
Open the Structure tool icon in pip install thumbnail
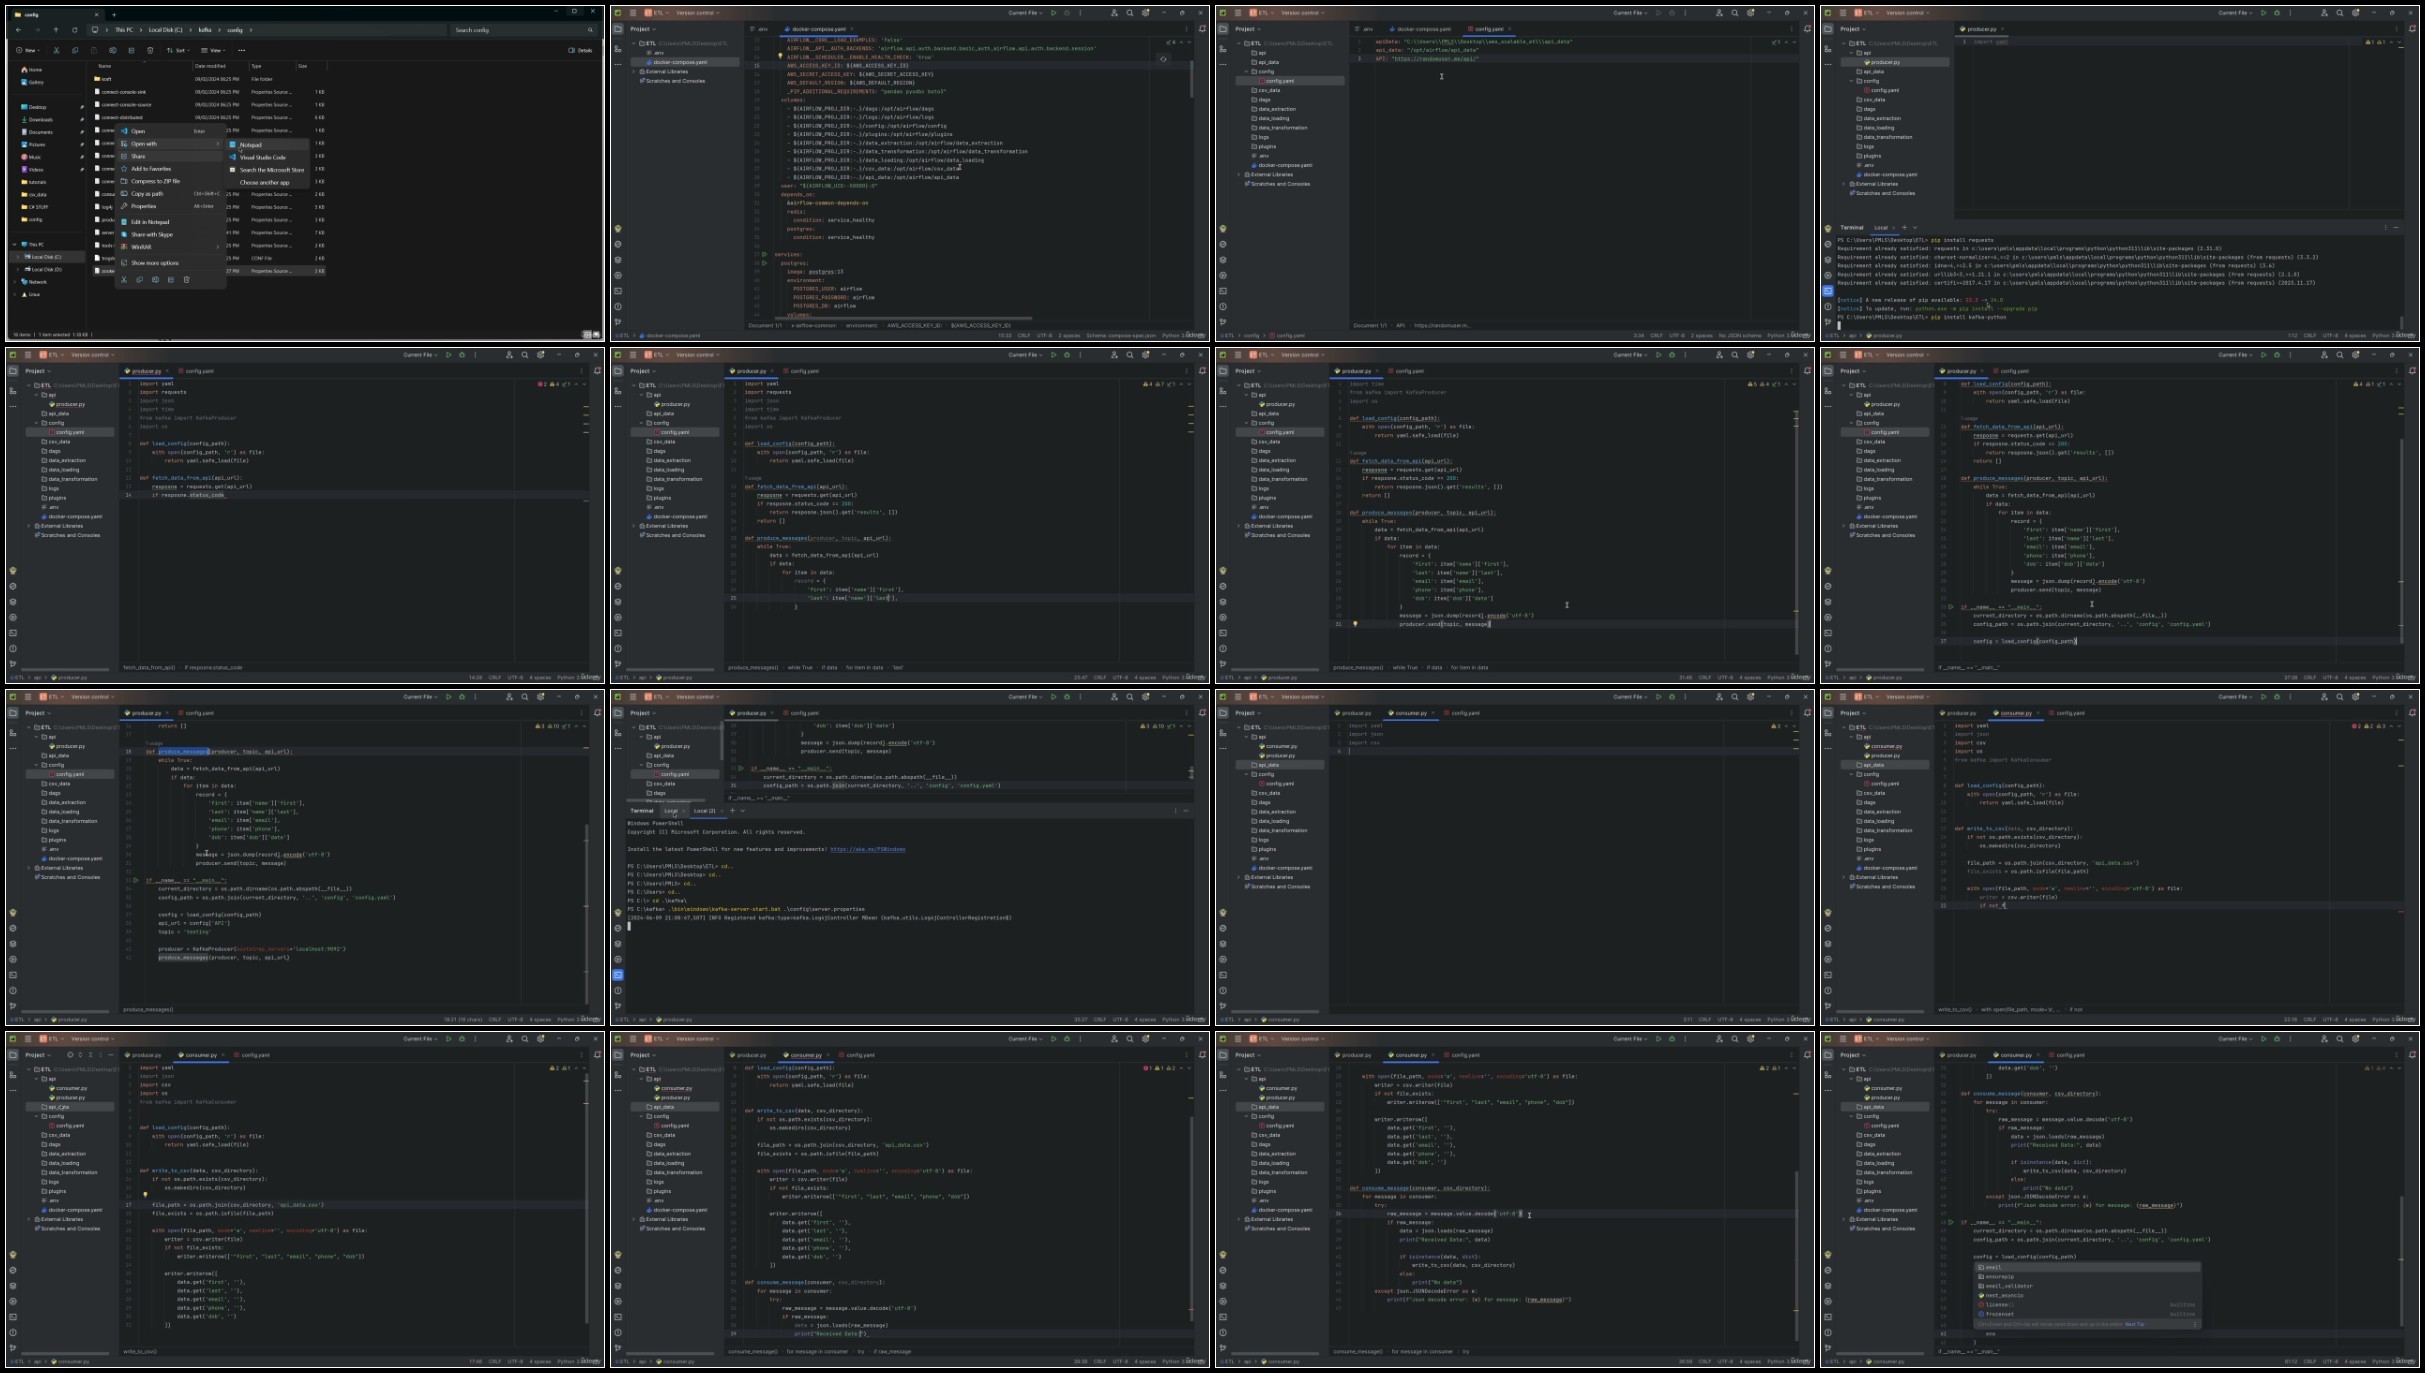pyautogui.click(x=1828, y=49)
